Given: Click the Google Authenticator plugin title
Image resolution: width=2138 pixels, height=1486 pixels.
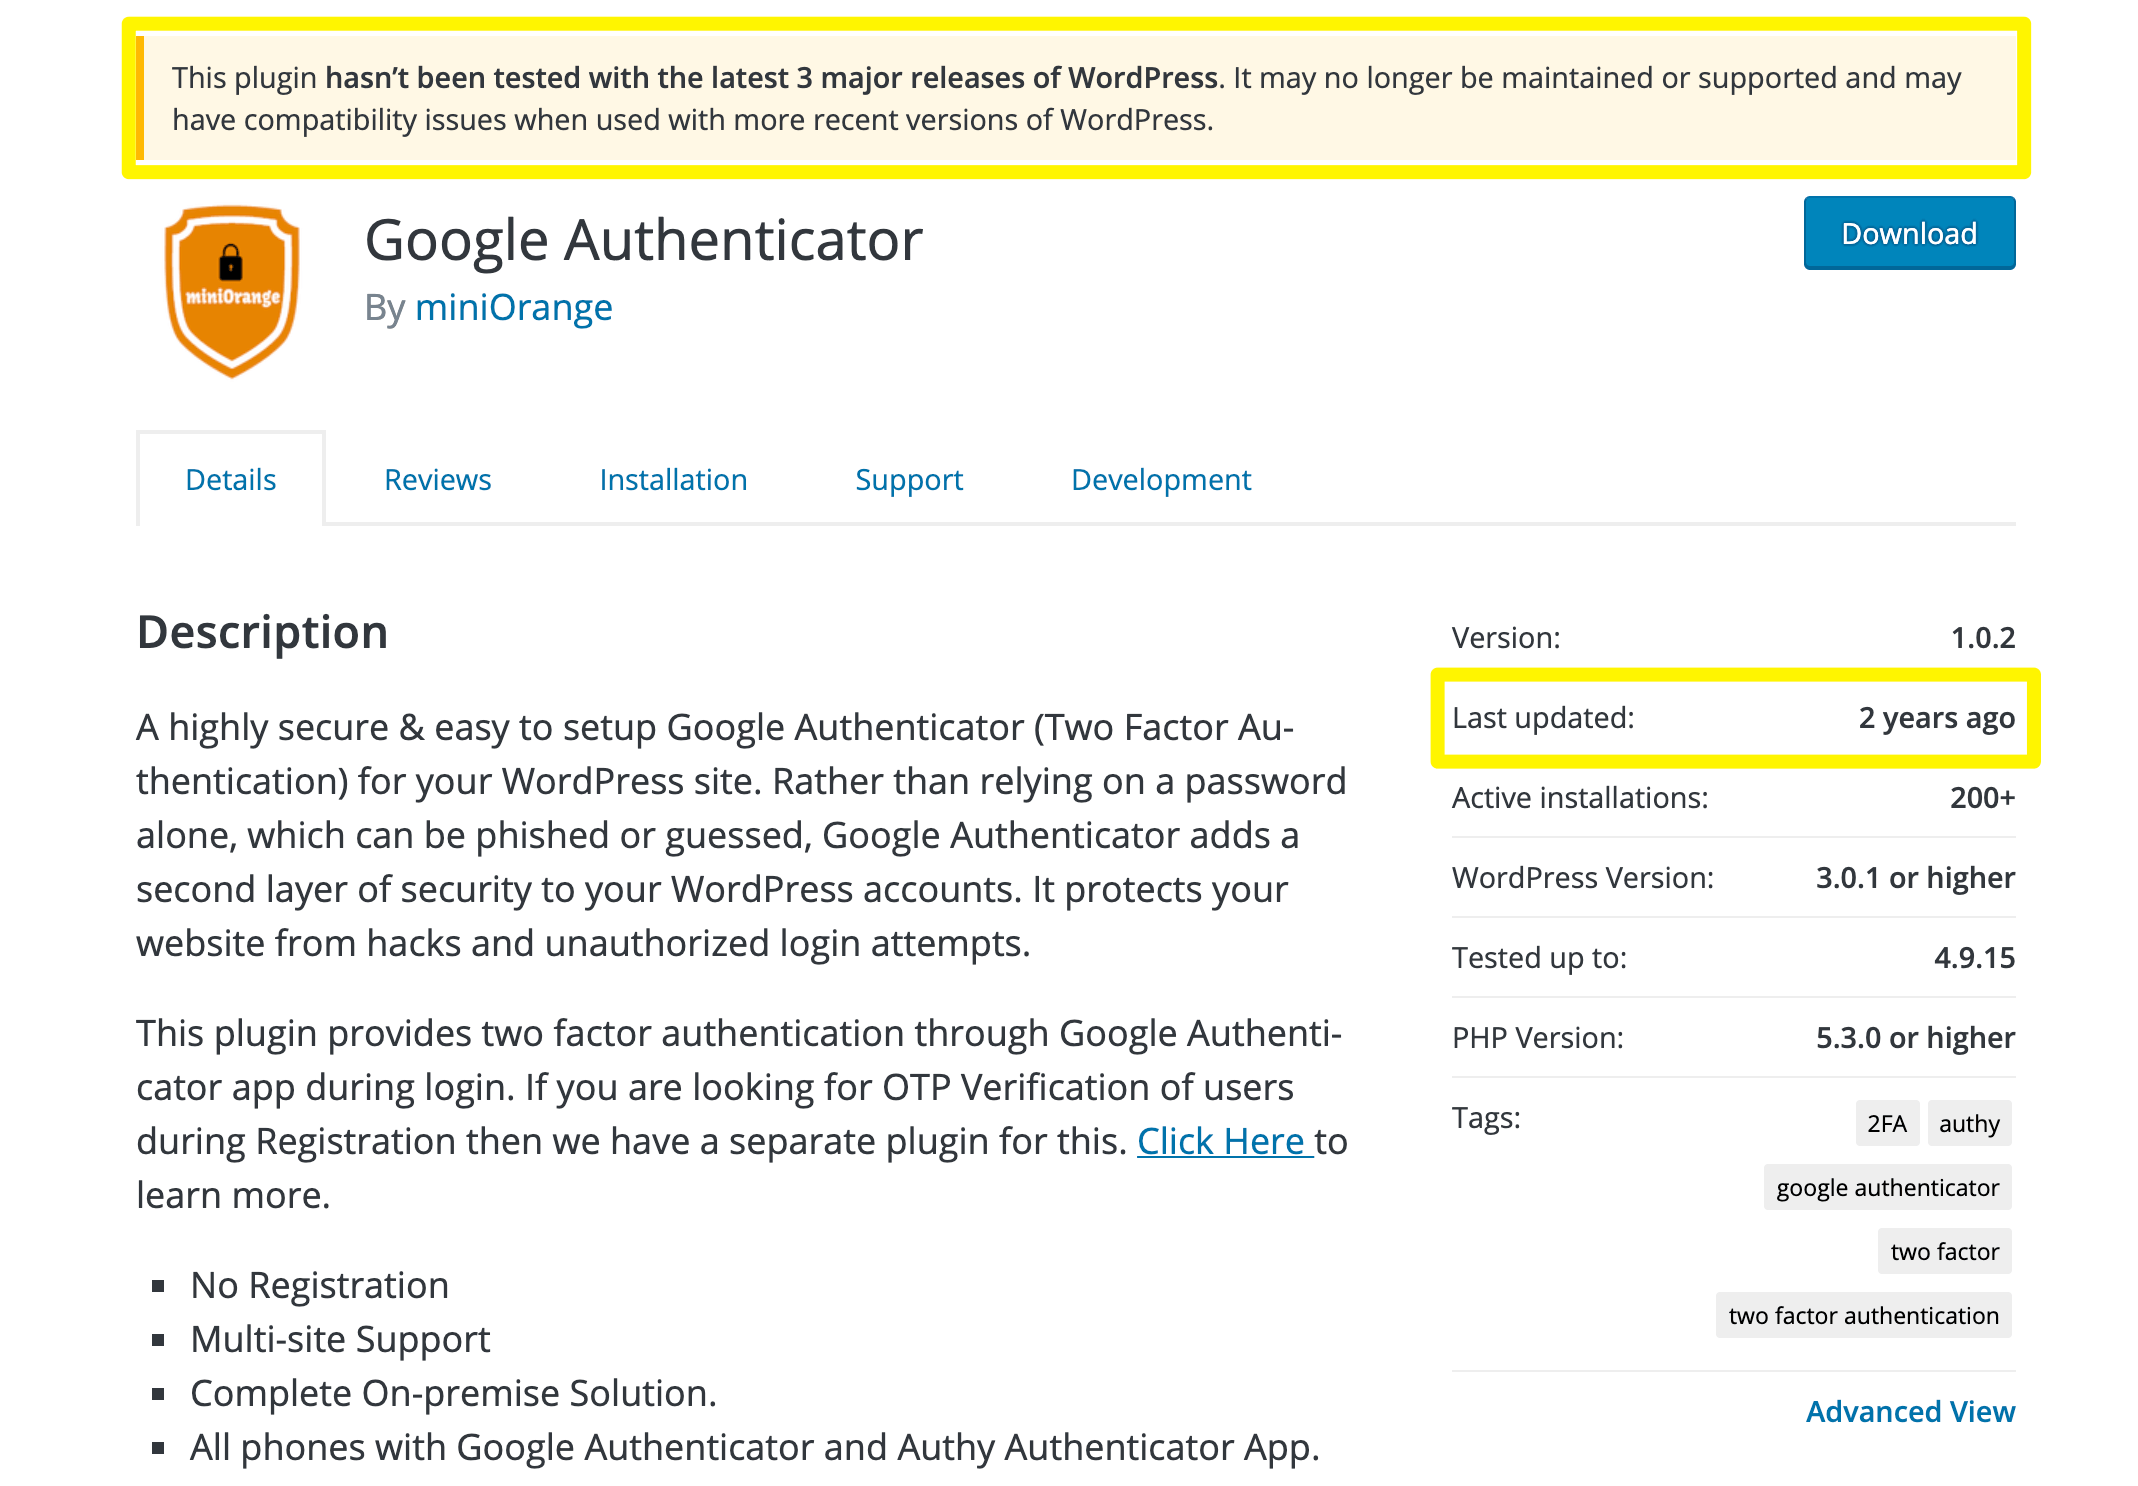Looking at the screenshot, I should click(x=643, y=240).
